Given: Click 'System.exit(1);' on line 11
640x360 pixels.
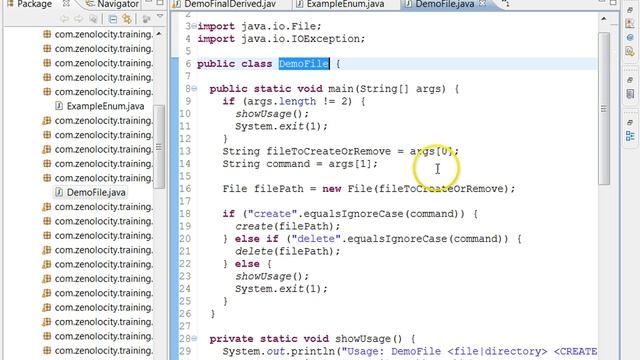Looking at the screenshot, I should [x=281, y=127].
